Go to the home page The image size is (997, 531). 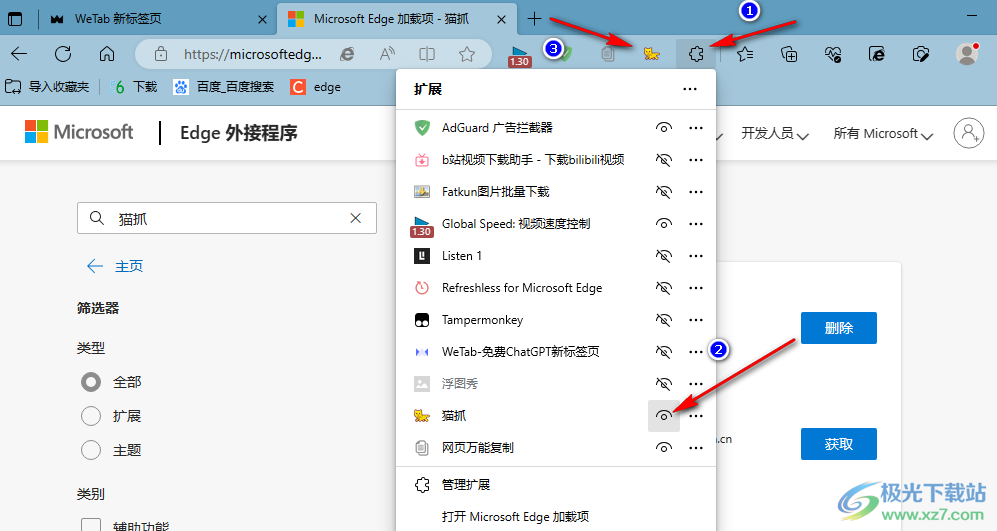(107, 54)
